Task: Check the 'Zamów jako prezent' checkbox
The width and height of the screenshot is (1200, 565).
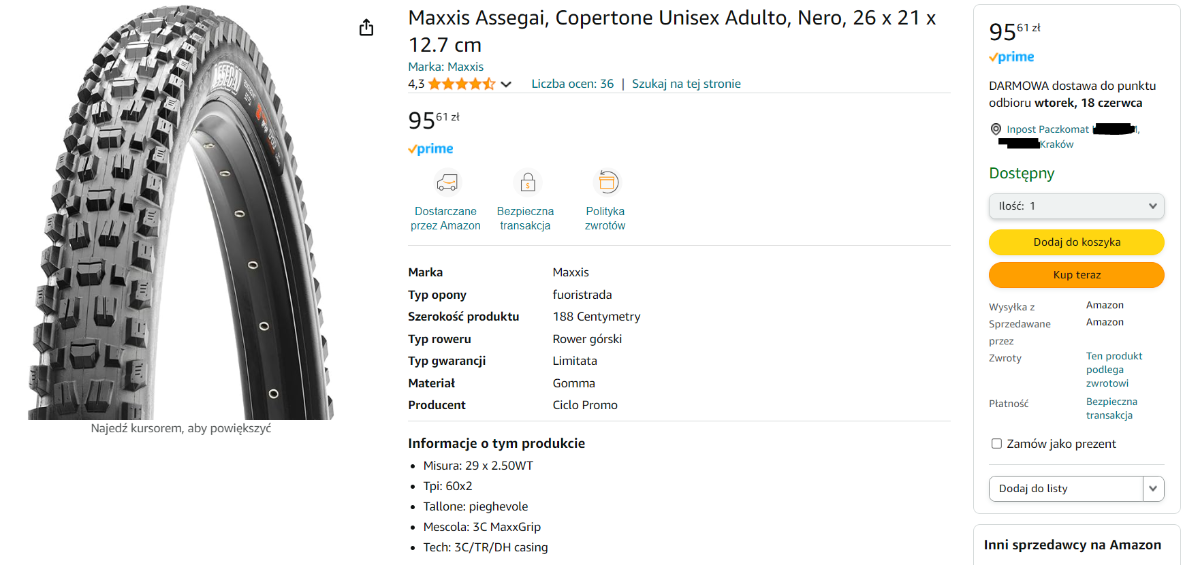Action: (996, 444)
